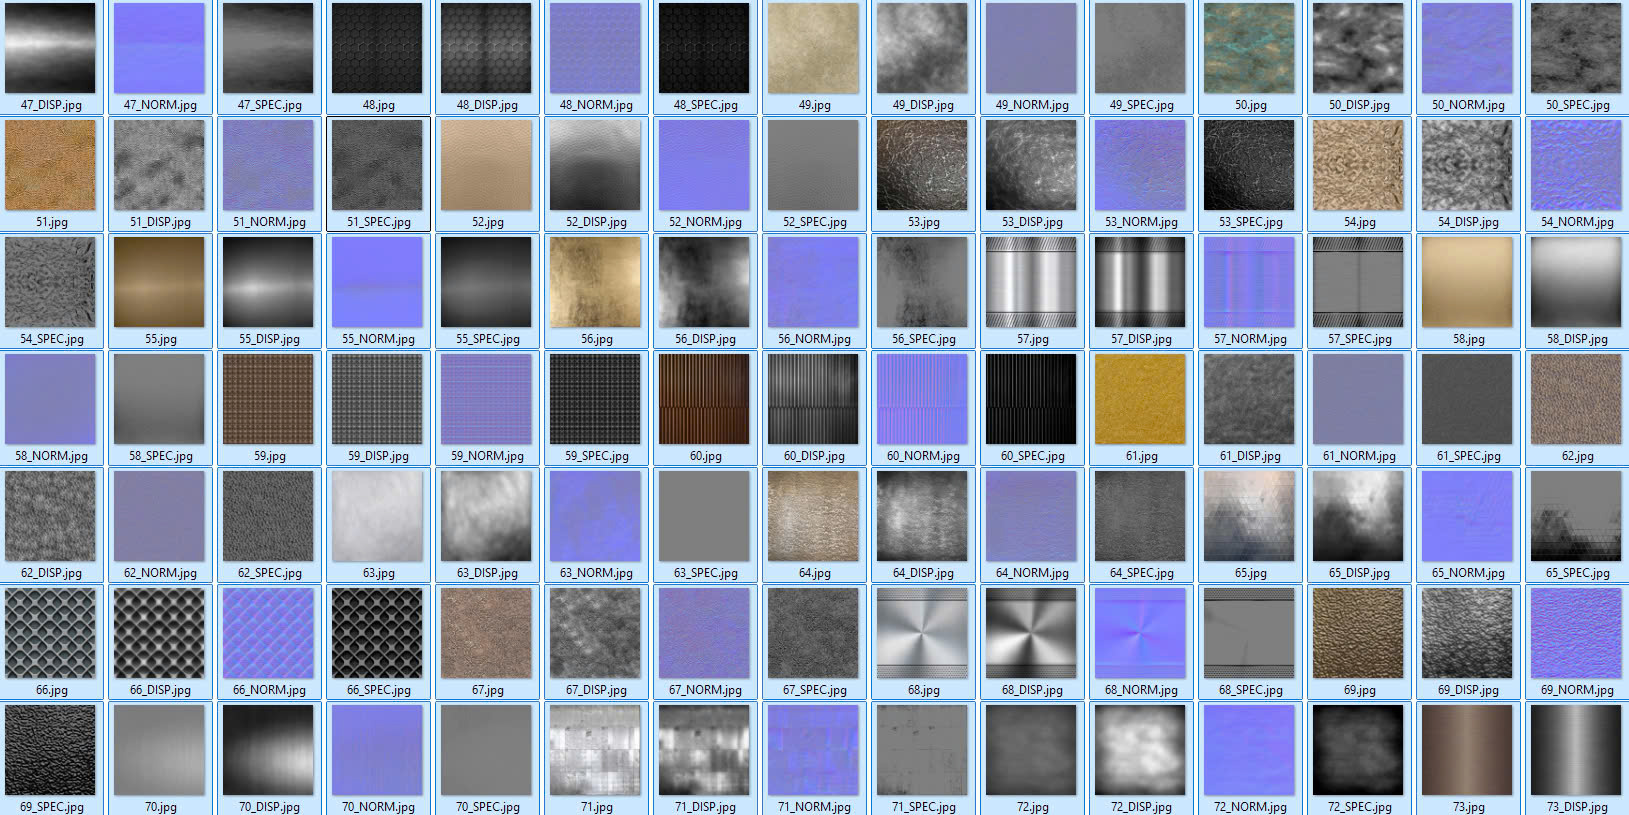The width and height of the screenshot is (1629, 815).
Task: Select the 70.jpg gray brushed texture
Action: coord(159,750)
